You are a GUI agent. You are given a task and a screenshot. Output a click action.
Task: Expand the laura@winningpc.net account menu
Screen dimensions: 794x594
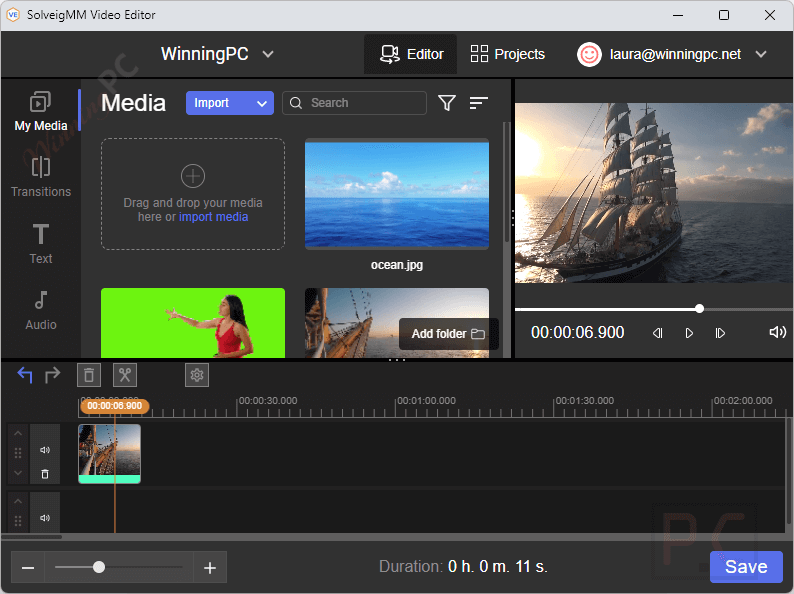tap(761, 54)
